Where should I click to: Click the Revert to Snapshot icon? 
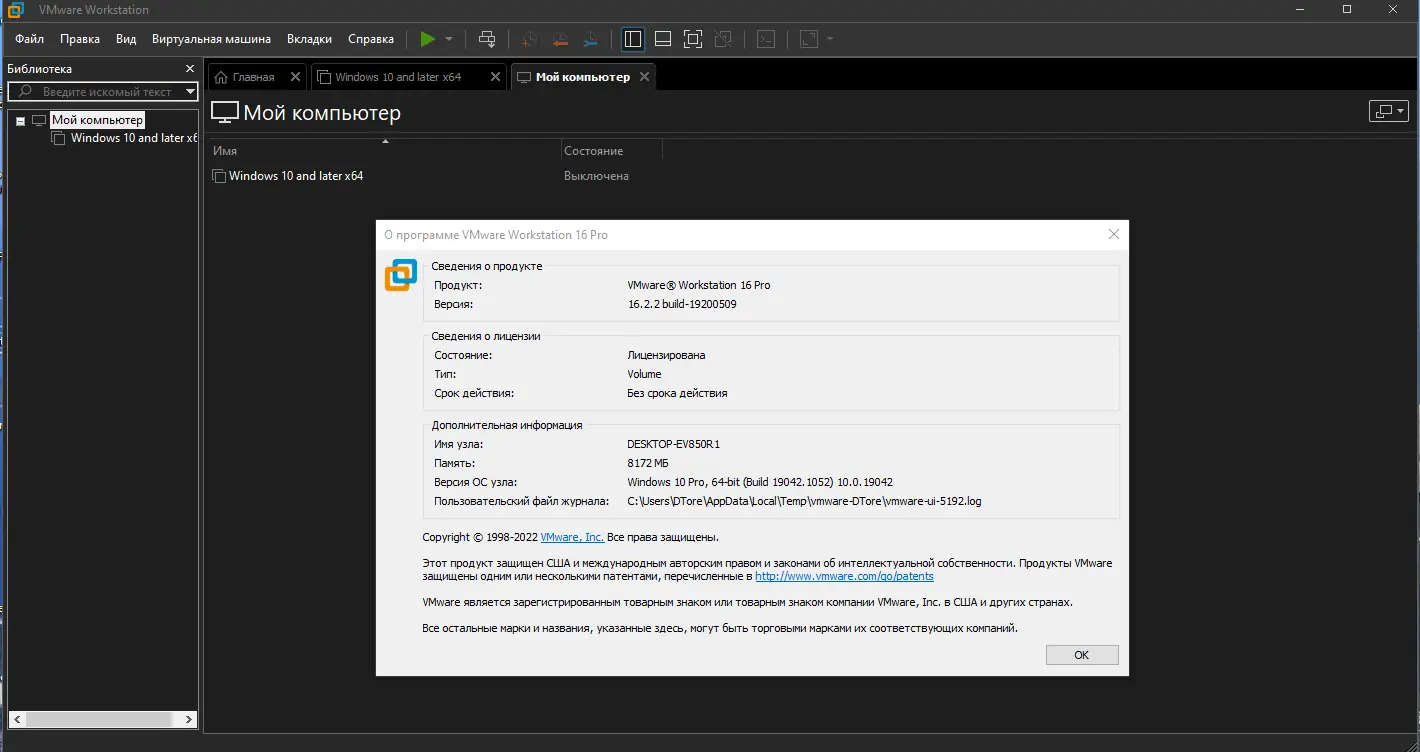(560, 39)
